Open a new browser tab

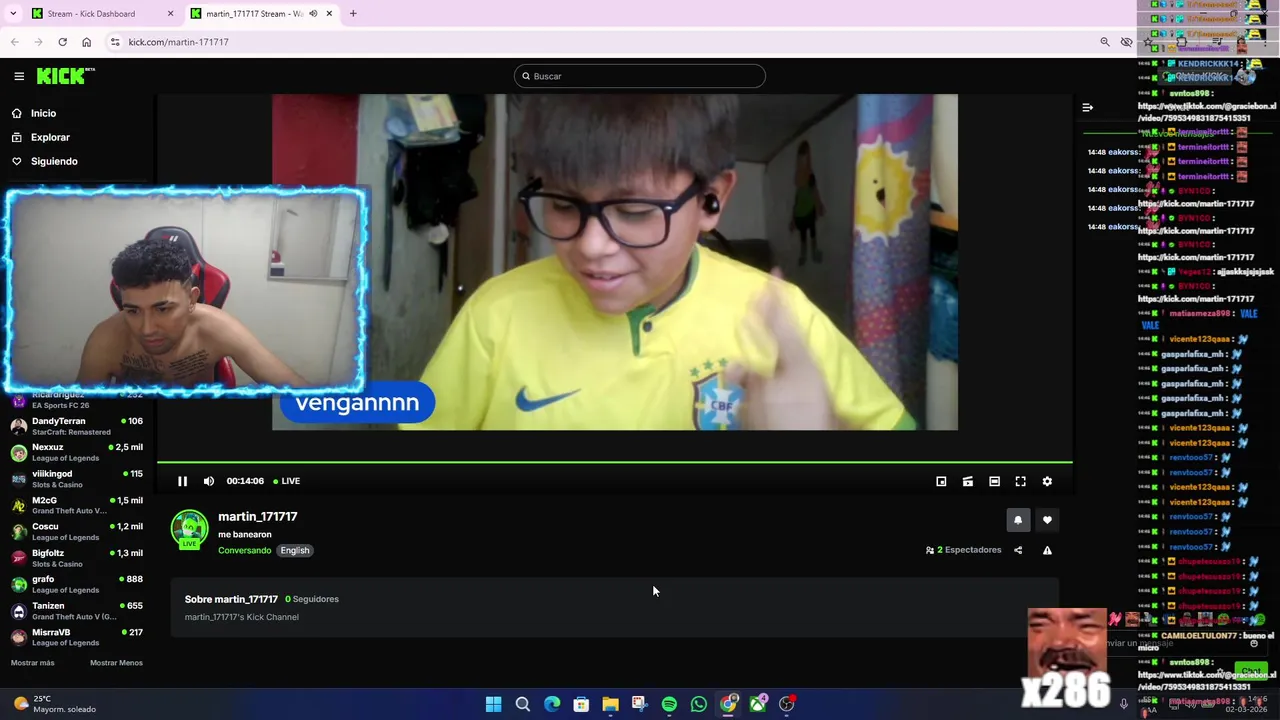click(x=353, y=14)
